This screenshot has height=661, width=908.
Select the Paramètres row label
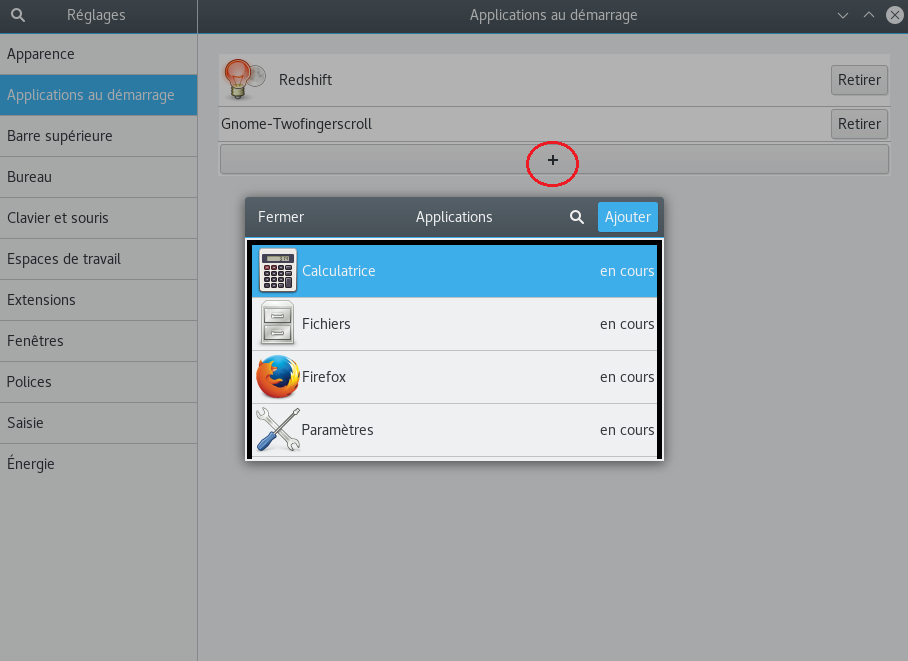[x=337, y=430]
